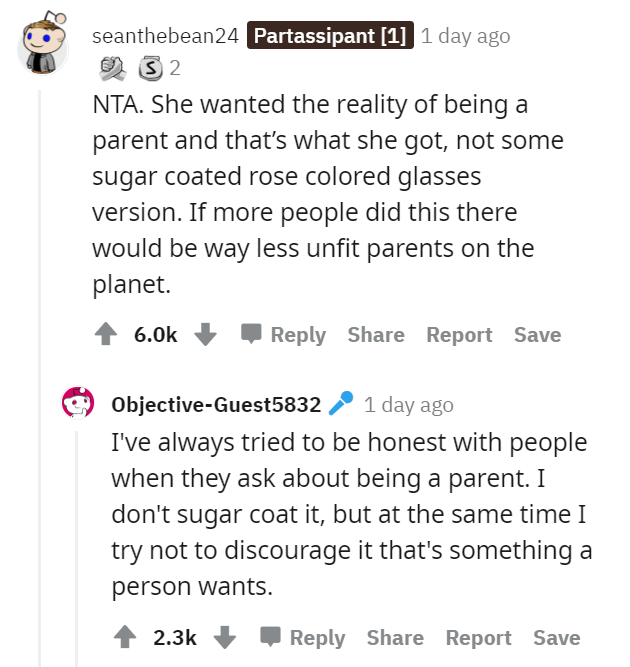Click the OP microphone icon beside Objective-Guest5832
This screenshot has height=667, width=630.
pos(341,404)
